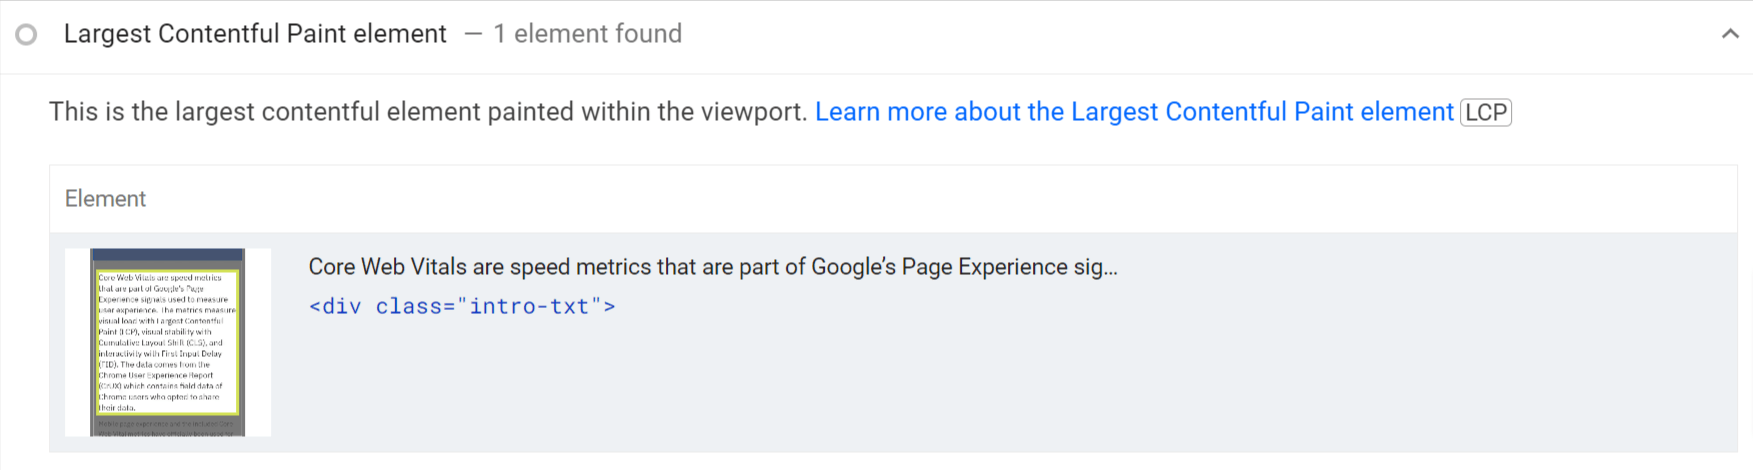Click the gray circle audit status icon
Screen dimensions: 1753x470
click(27, 35)
